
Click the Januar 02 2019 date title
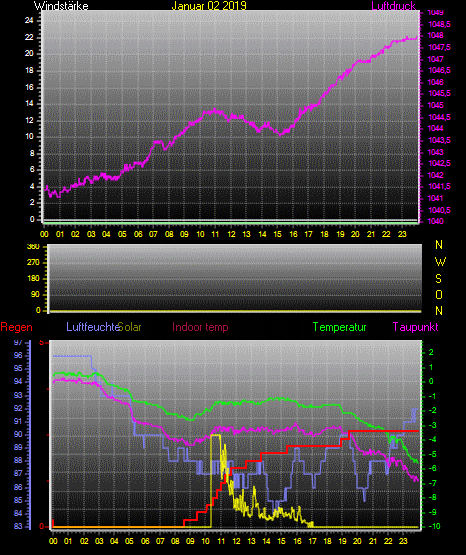[209, 6]
